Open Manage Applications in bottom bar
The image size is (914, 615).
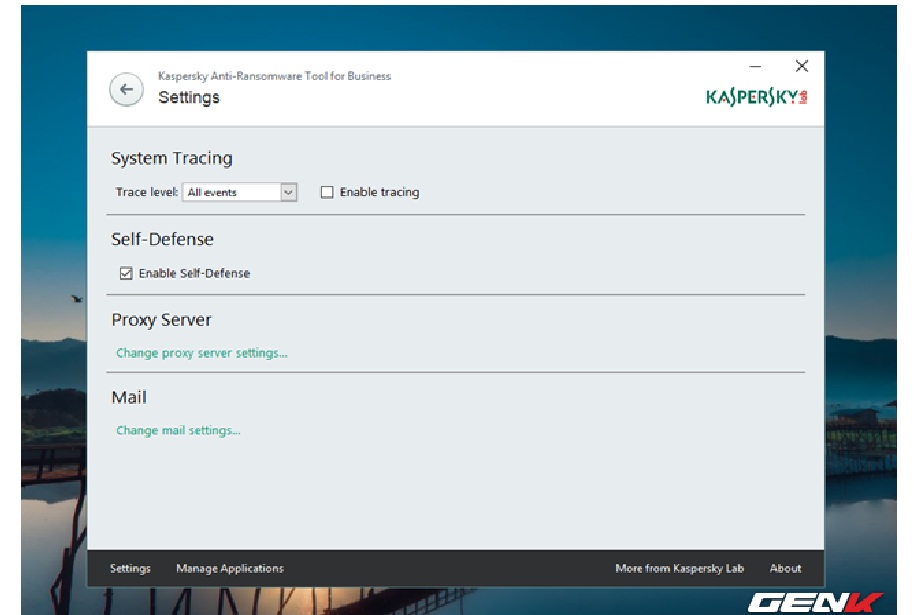pos(230,568)
